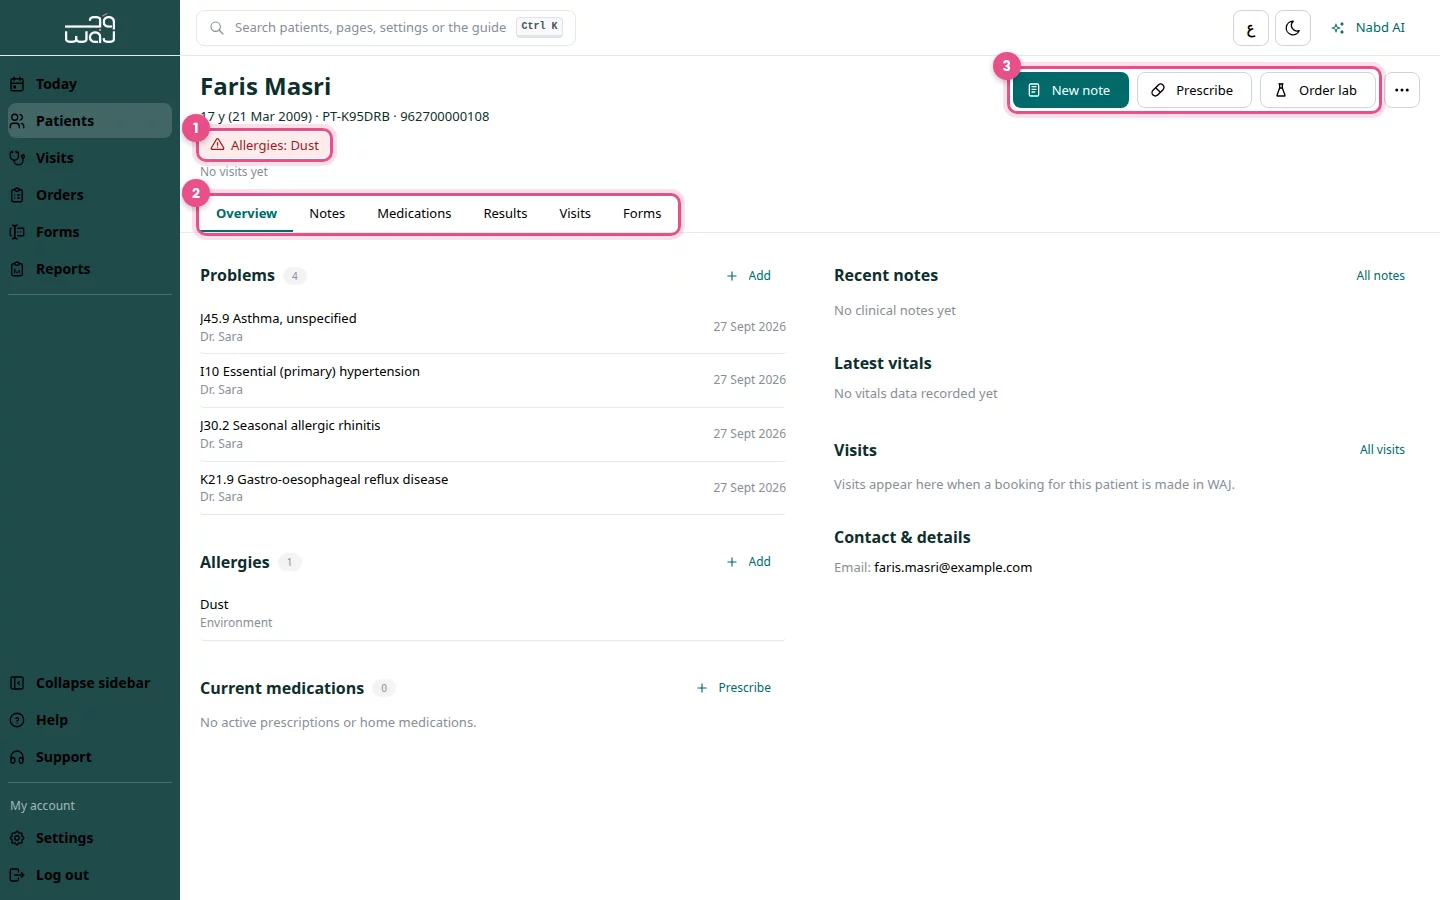
Task: Open the Today page in sidebar
Action: [90, 84]
